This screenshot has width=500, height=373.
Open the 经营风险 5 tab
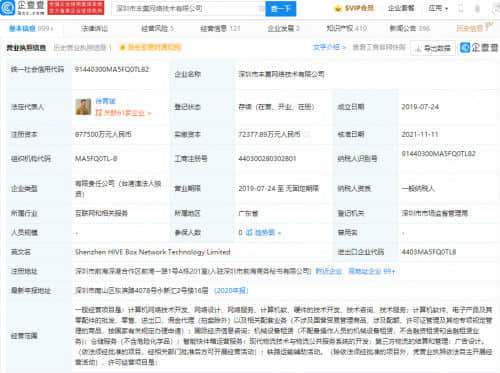tap(157, 29)
